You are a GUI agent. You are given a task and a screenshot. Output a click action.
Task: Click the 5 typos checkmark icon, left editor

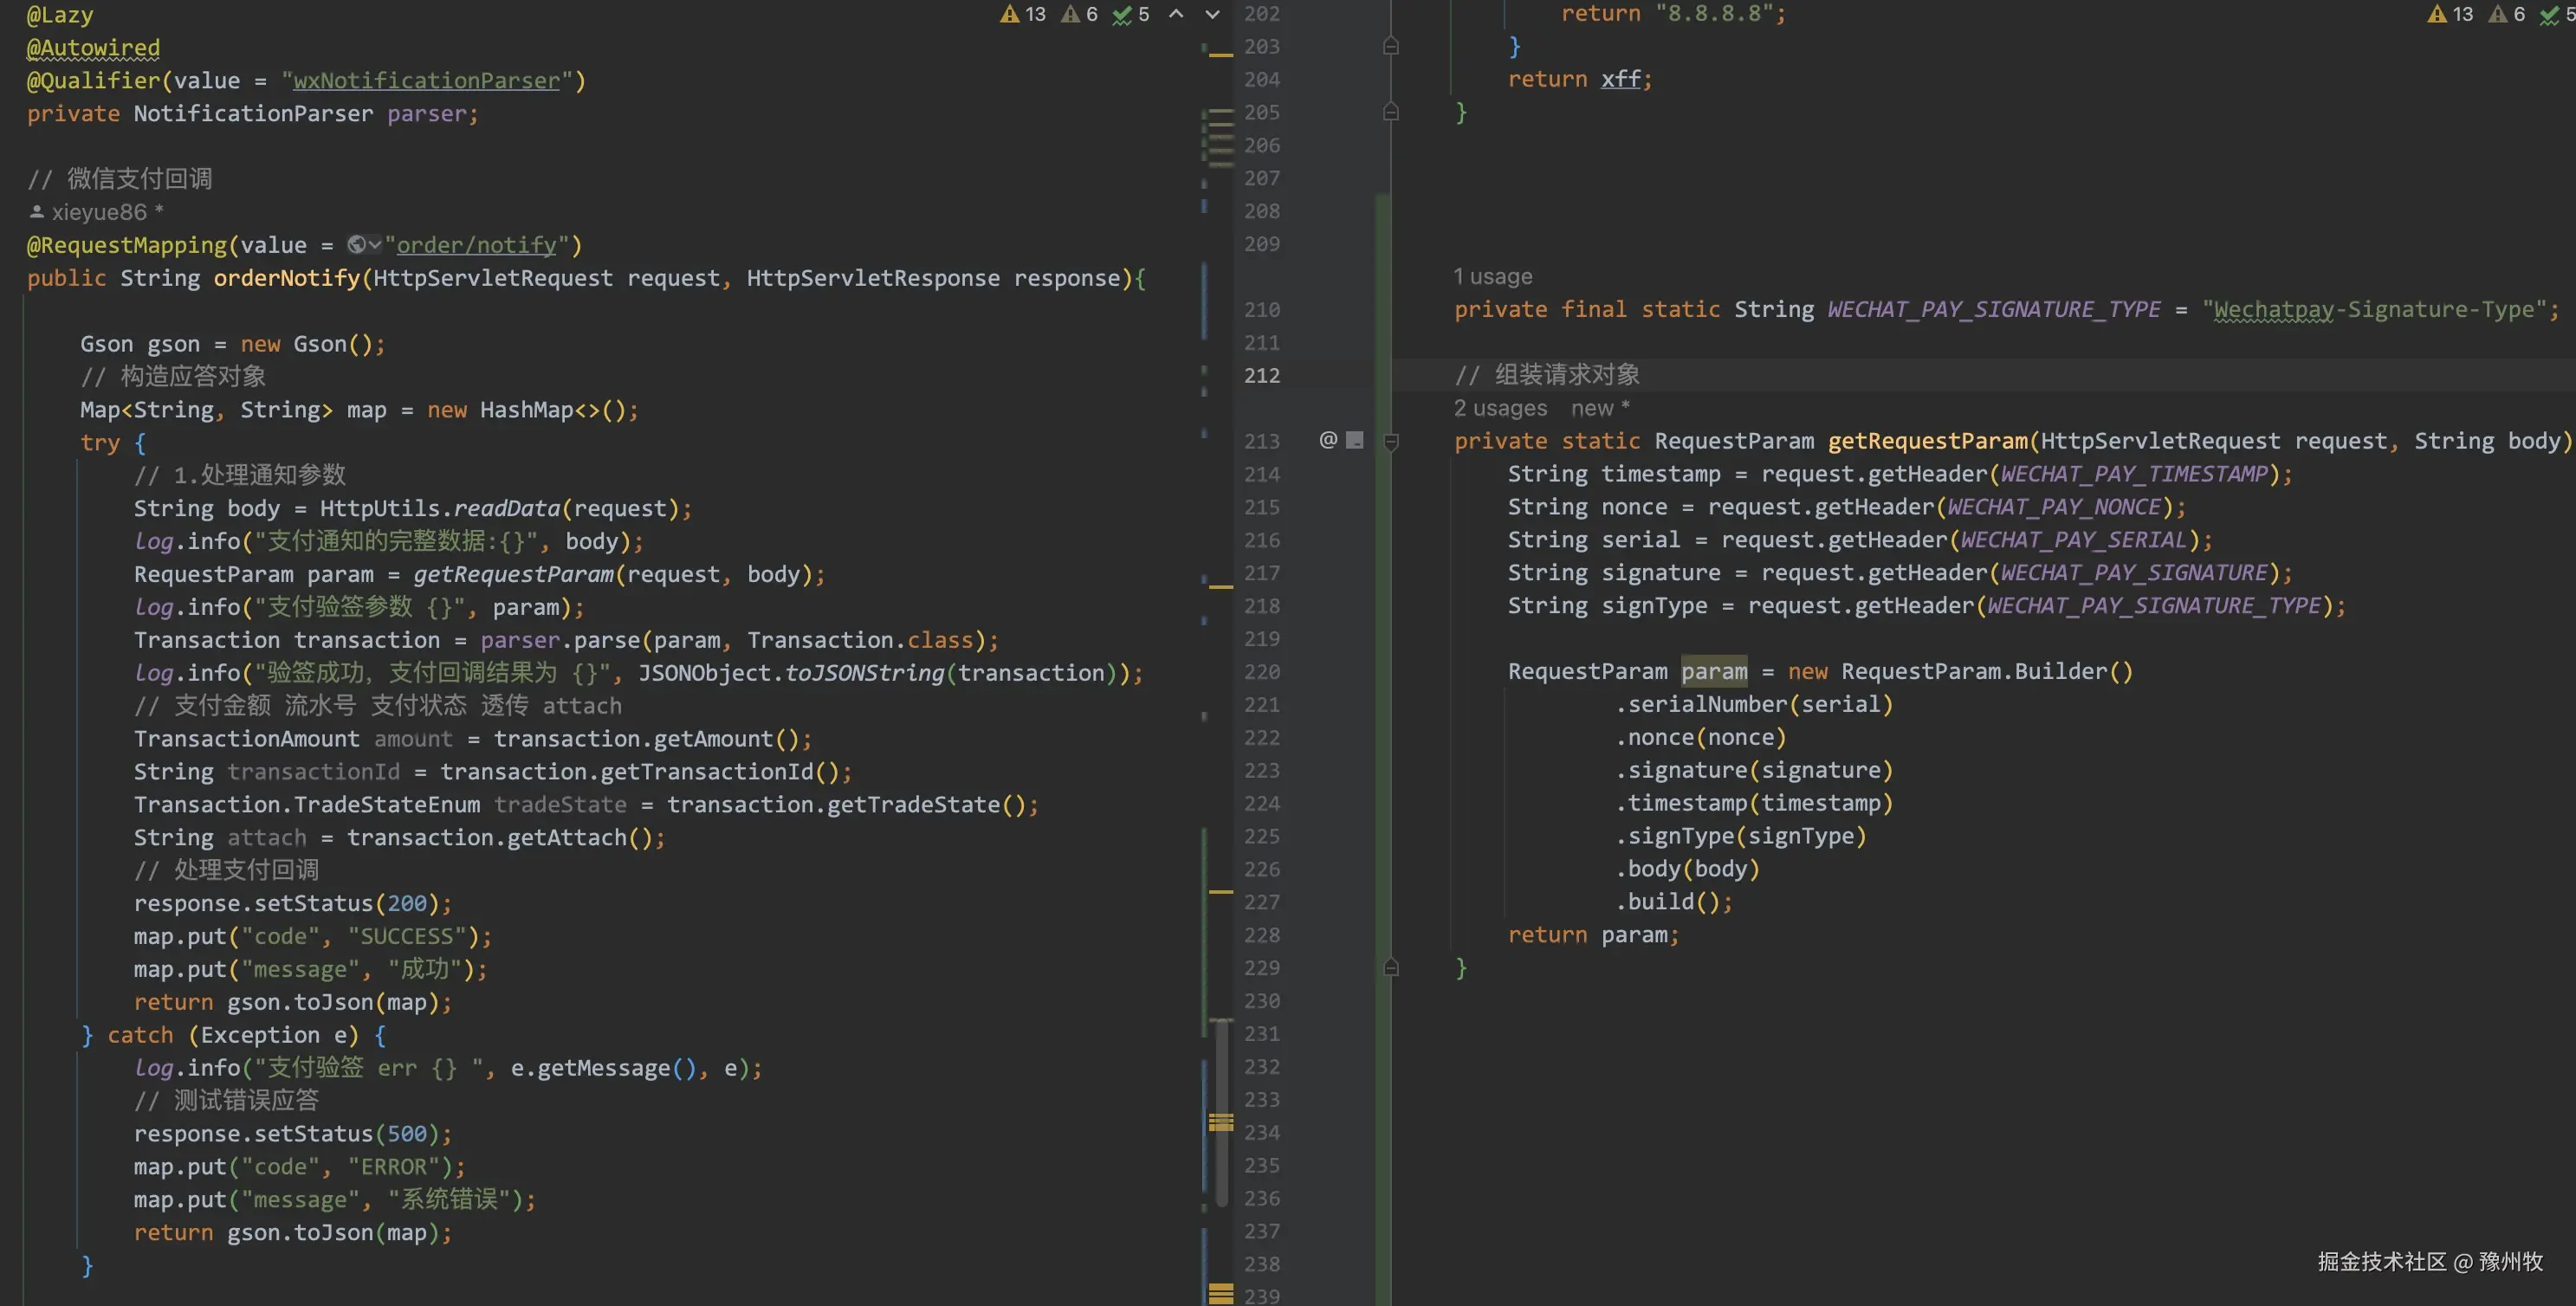pos(1122,14)
